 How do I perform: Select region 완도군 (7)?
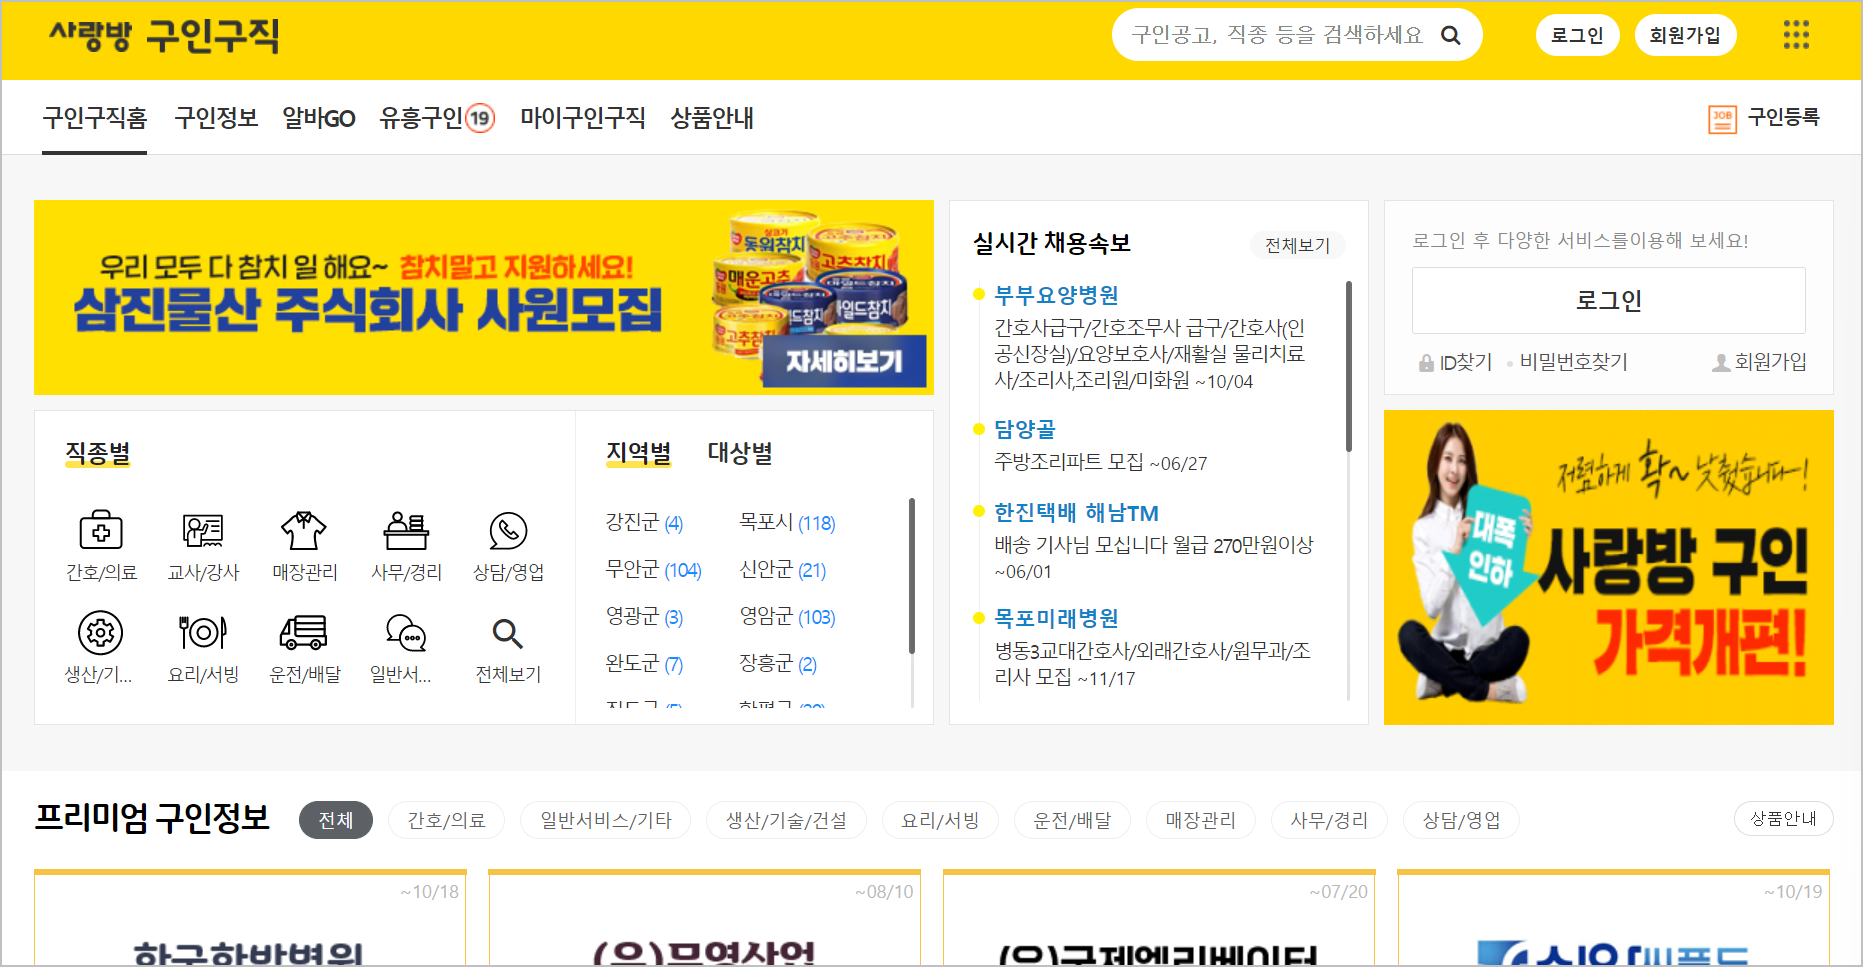644,664
